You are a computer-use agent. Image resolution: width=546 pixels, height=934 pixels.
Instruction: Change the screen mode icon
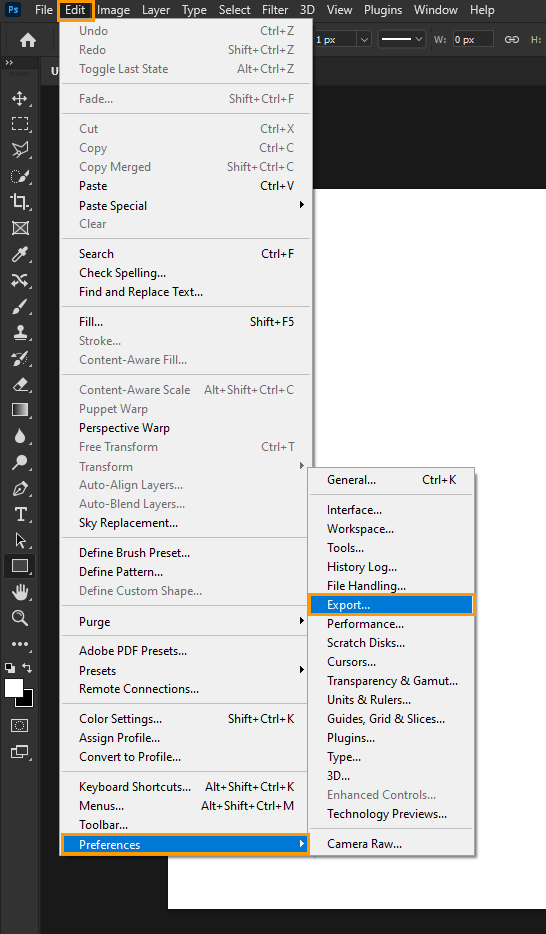pyautogui.click(x=20, y=752)
